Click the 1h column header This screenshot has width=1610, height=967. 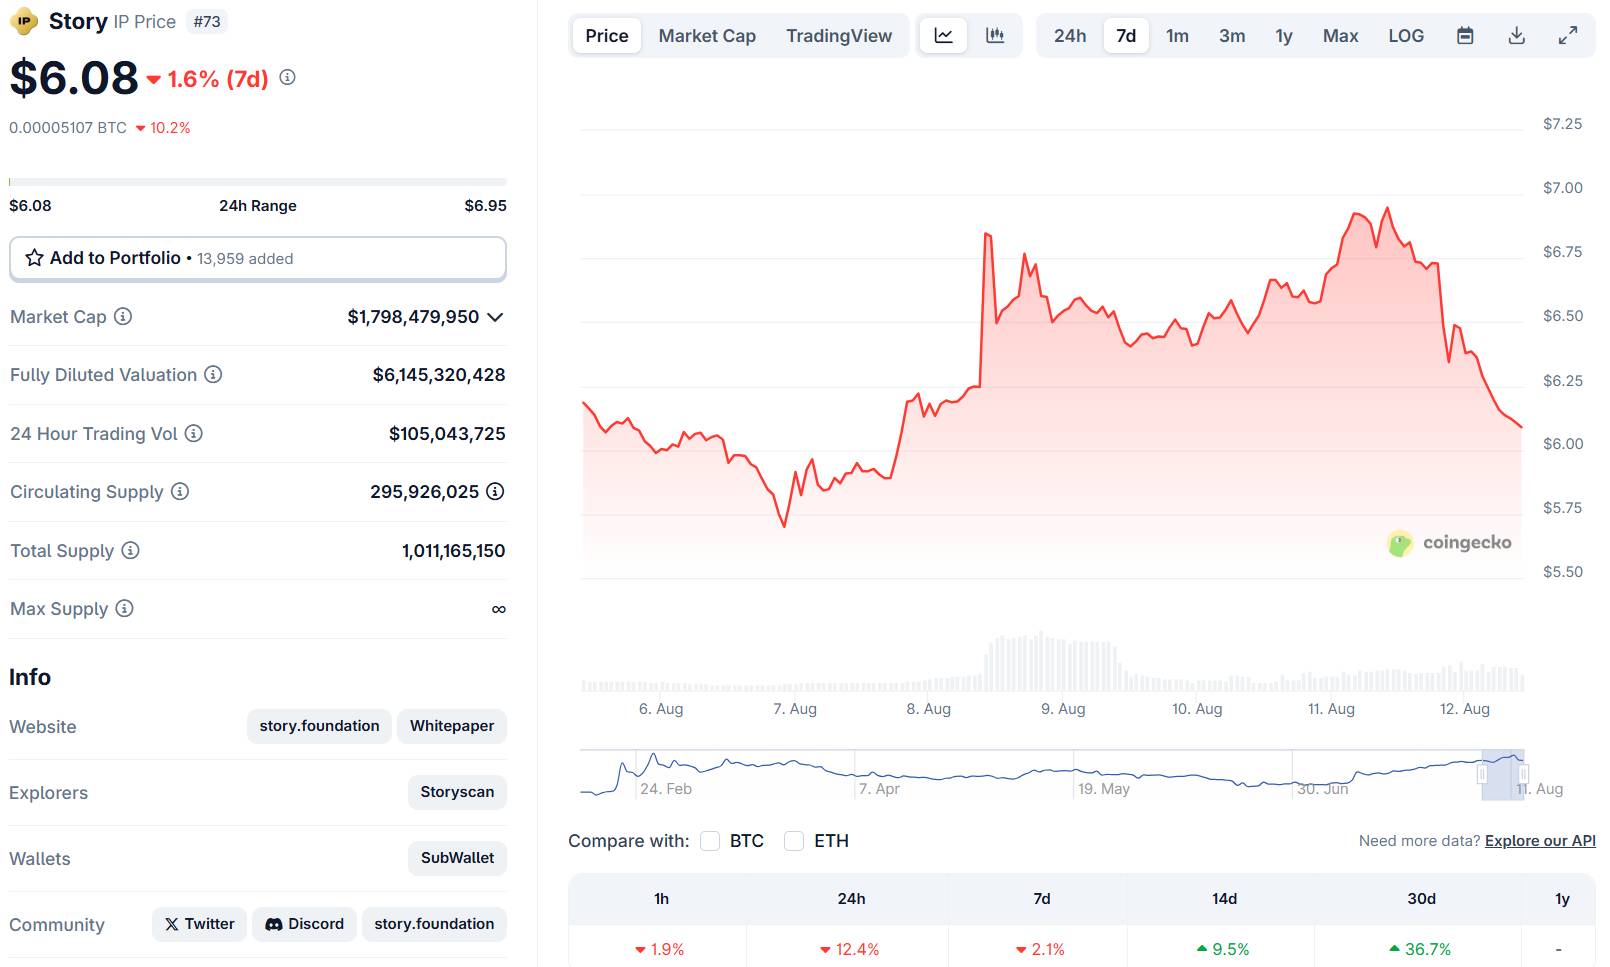coord(661,899)
